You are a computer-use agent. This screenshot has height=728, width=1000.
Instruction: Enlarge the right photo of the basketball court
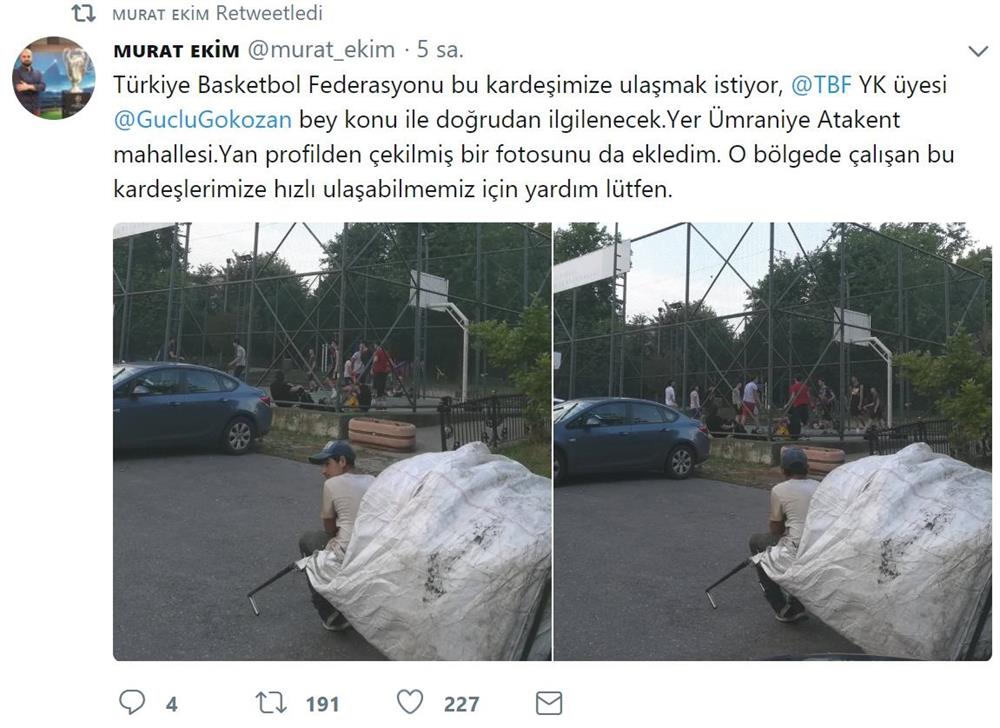772,441
